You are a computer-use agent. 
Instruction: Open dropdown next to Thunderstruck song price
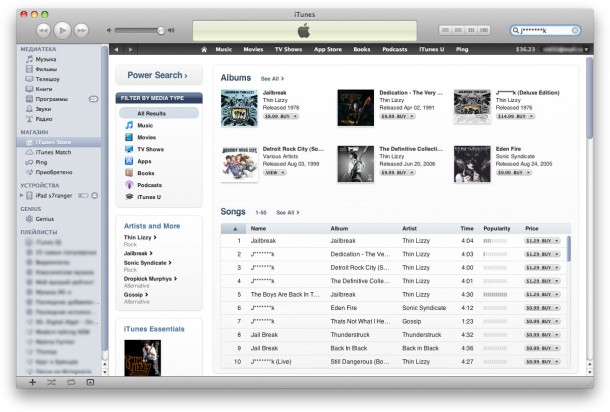click(x=559, y=334)
